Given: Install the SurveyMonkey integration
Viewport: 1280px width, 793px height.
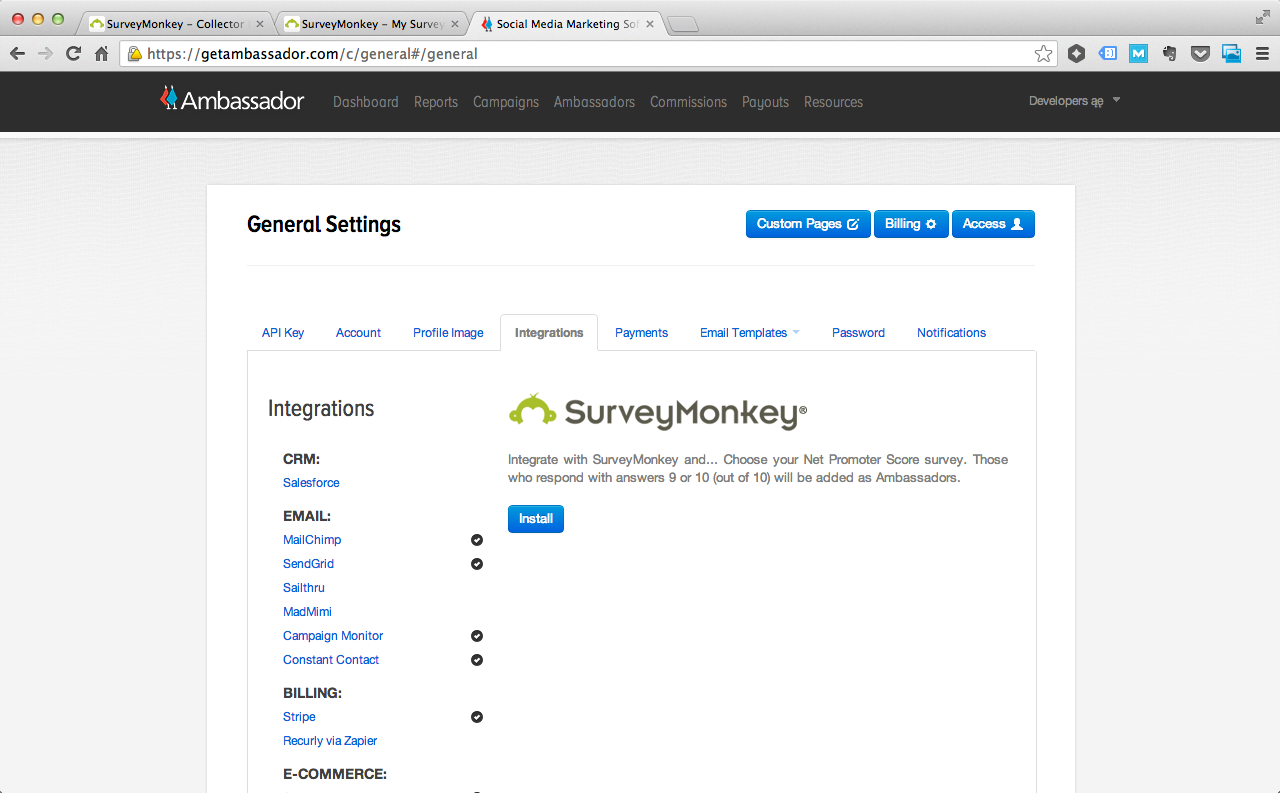Looking at the screenshot, I should tap(535, 519).
